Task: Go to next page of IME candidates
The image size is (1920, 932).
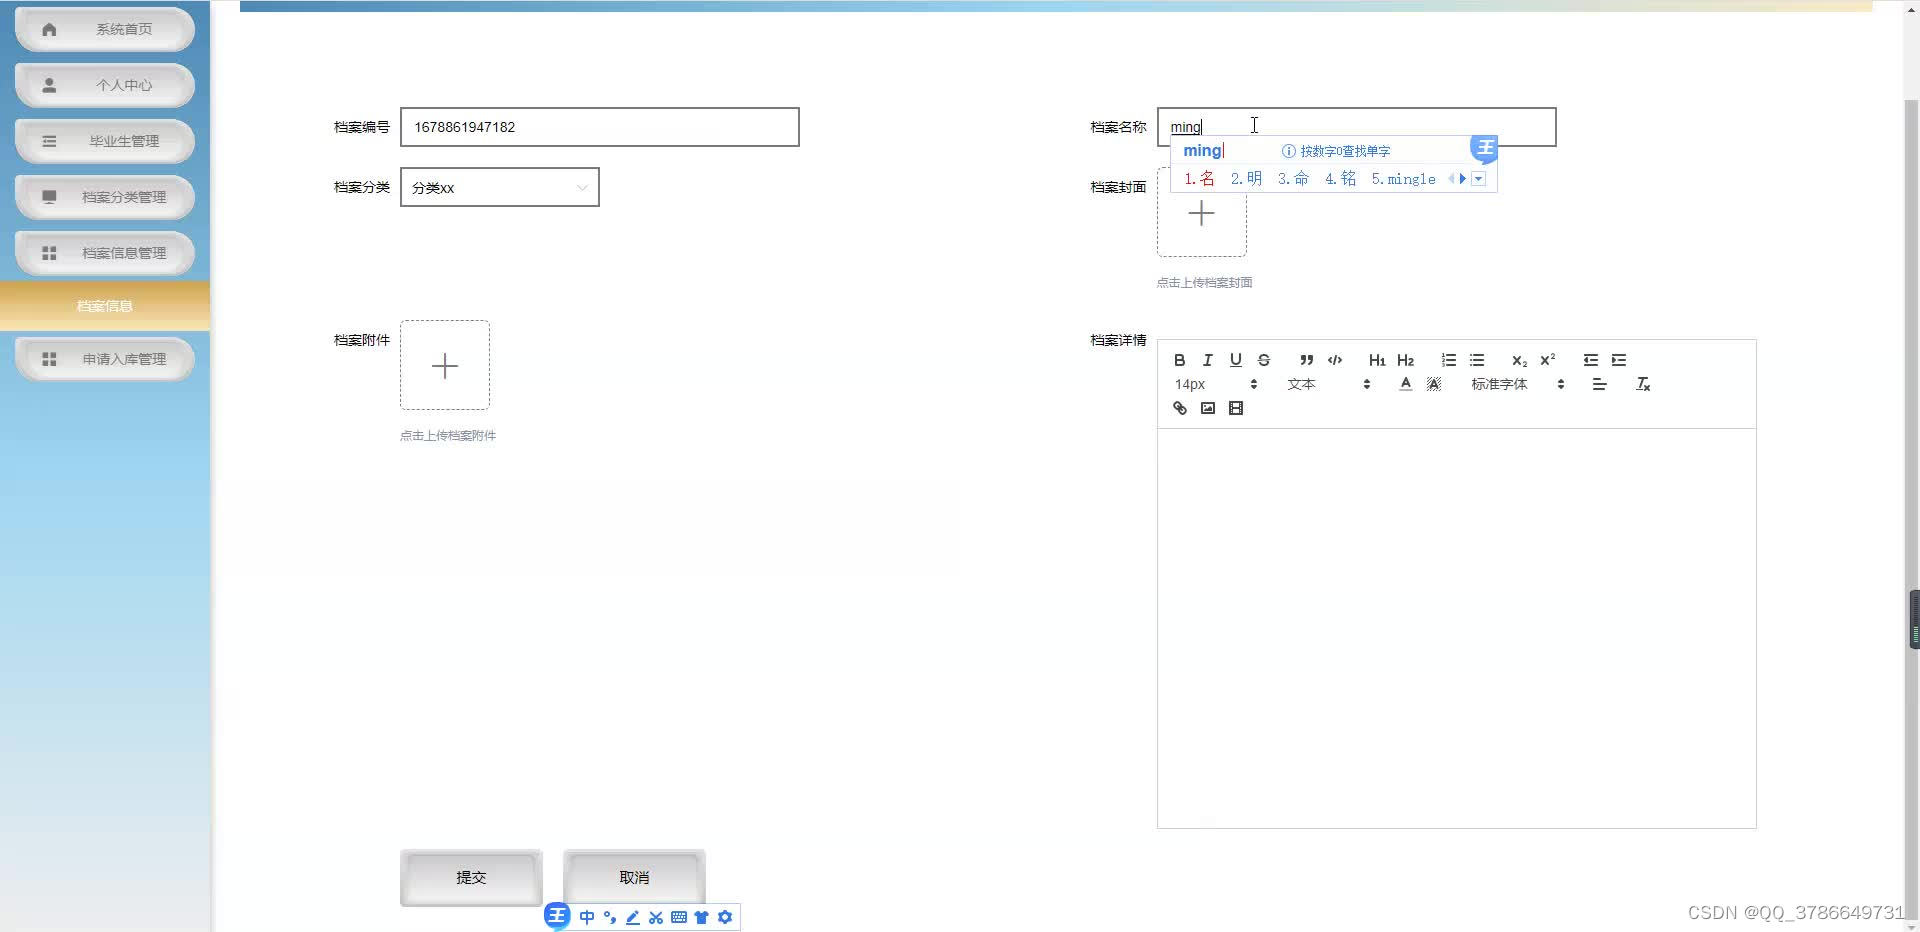Action: click(1463, 179)
